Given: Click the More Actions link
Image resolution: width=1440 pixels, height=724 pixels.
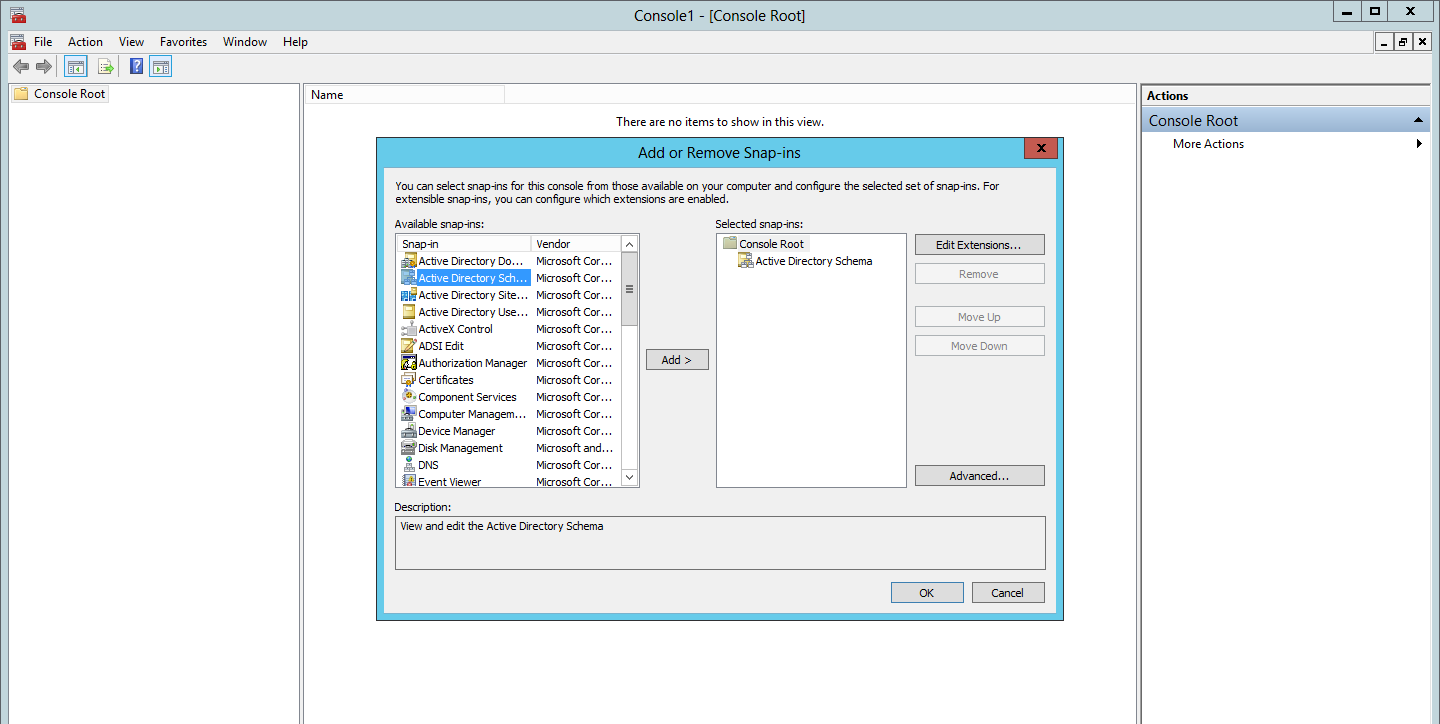Looking at the screenshot, I should [1208, 144].
